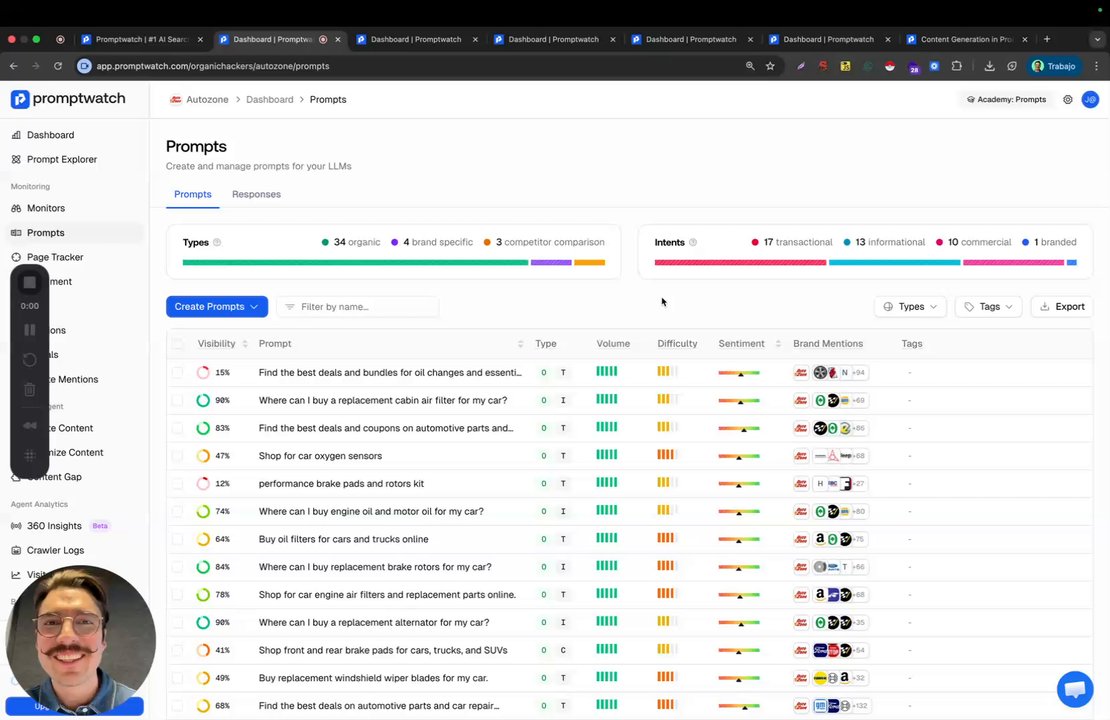
Task: Switch to first Promptwatch AI Search tab
Action: pyautogui.click(x=141, y=39)
